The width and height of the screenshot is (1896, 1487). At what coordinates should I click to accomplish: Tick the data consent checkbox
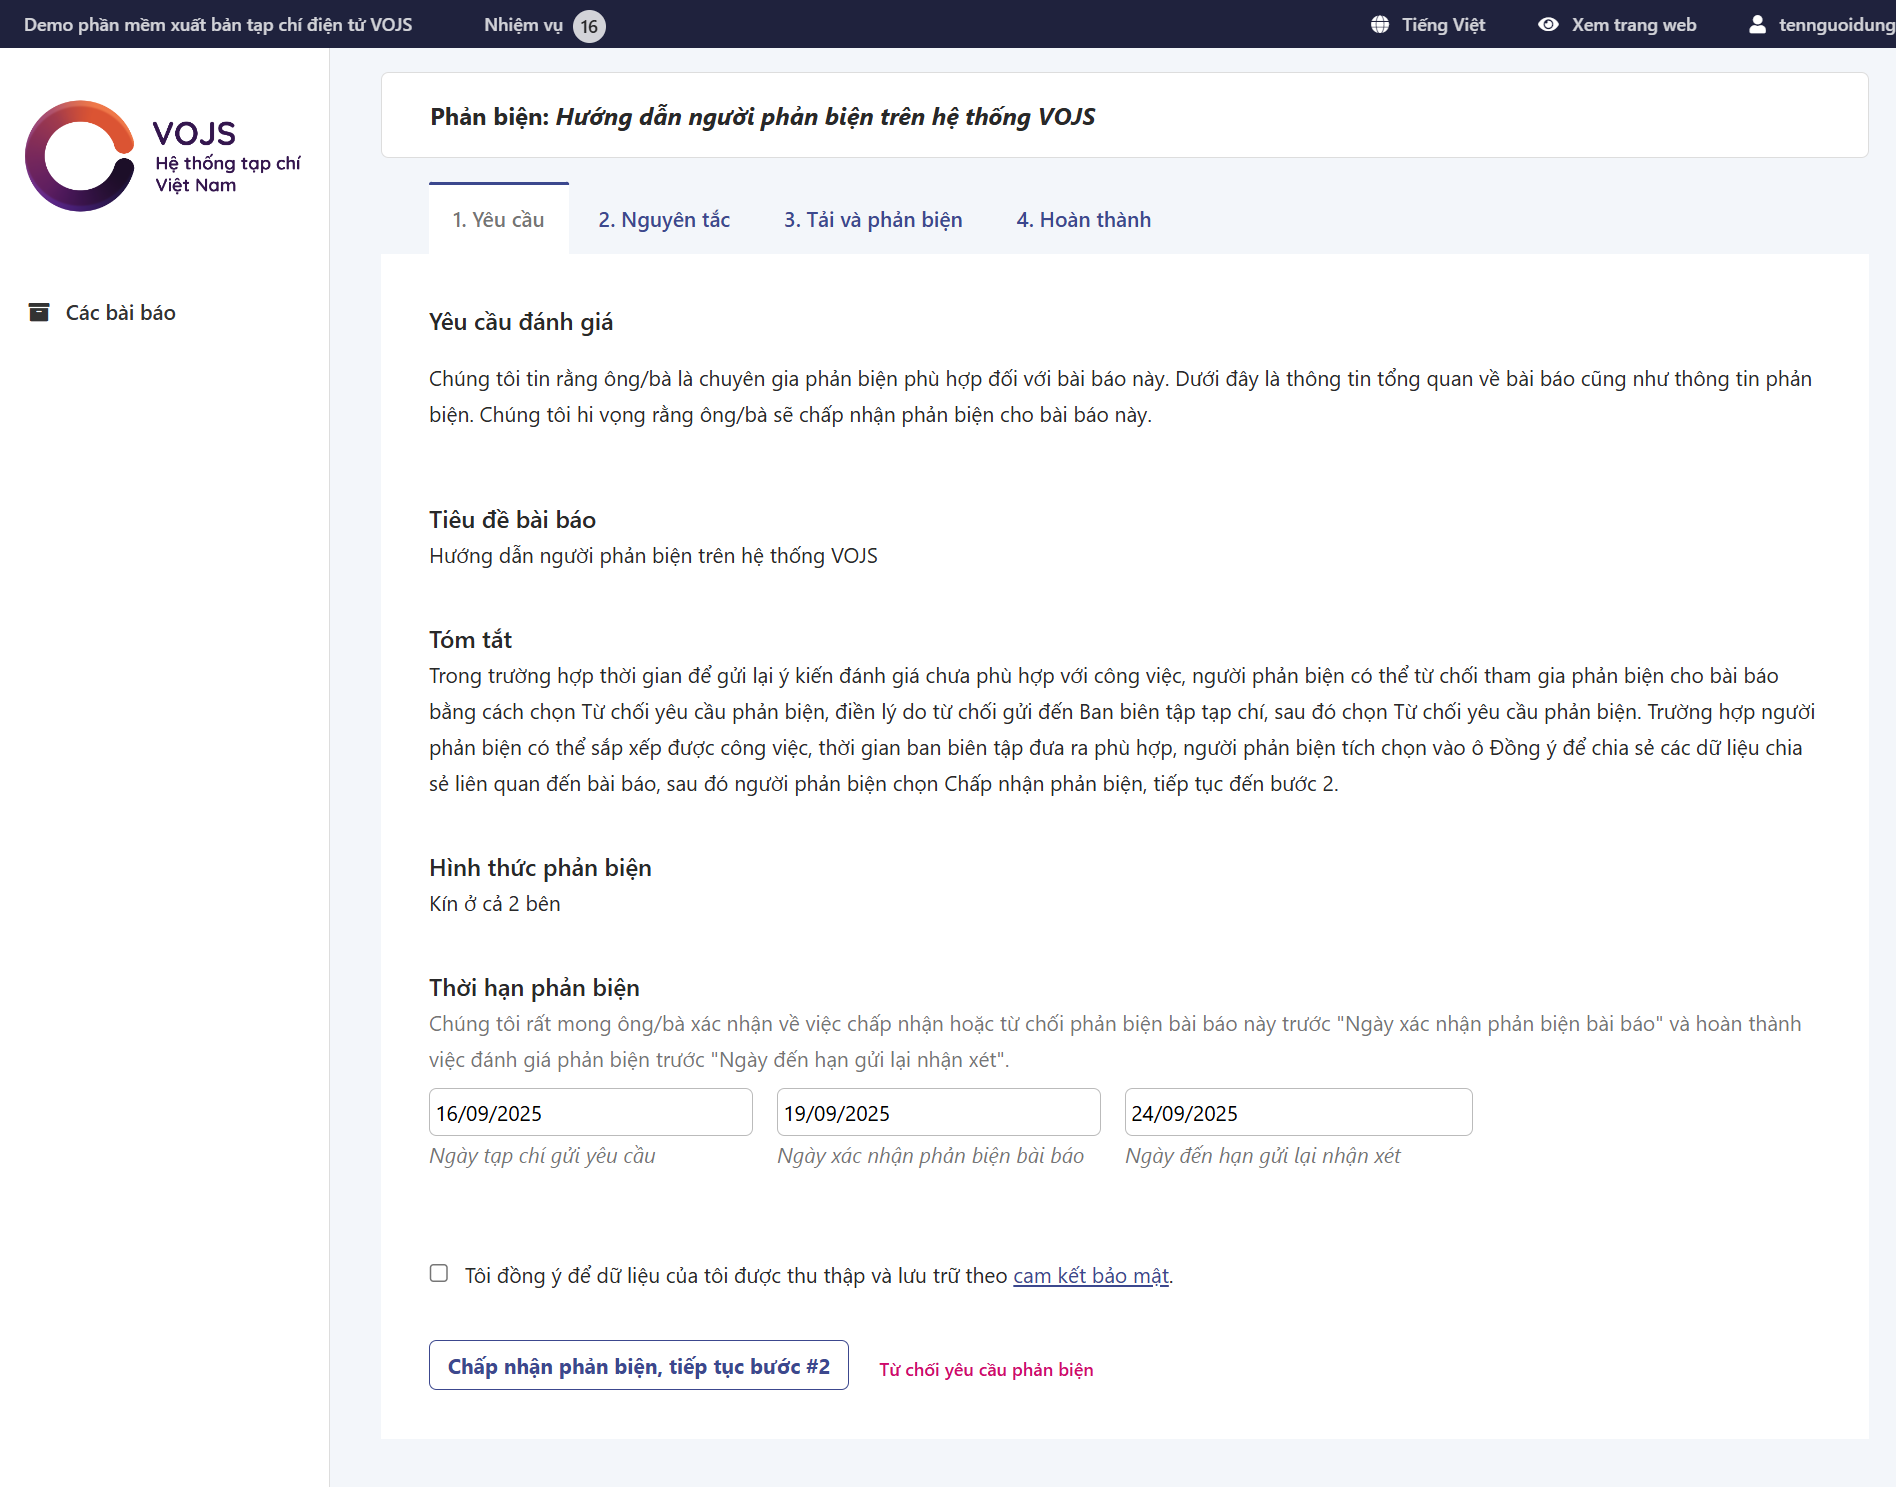439,1273
